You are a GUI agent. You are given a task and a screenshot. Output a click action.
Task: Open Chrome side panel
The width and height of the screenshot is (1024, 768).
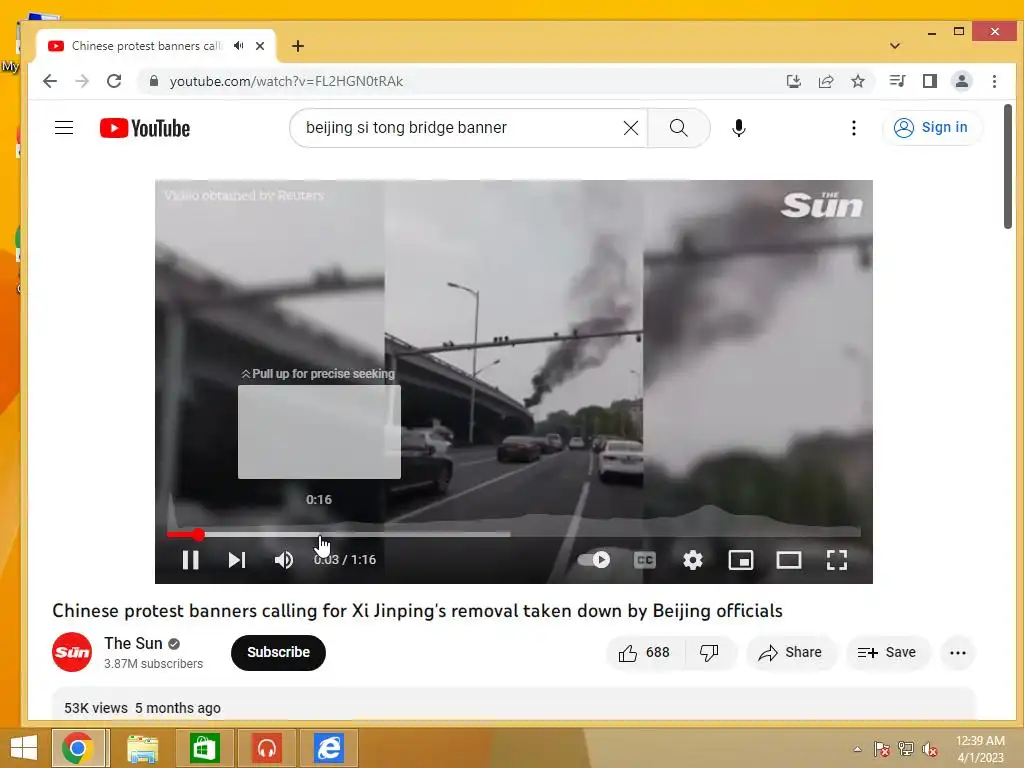click(x=929, y=81)
